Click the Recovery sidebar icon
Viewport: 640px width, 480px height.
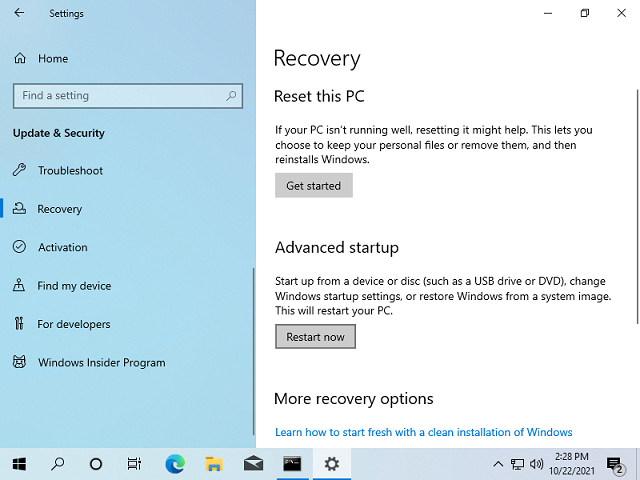19,208
